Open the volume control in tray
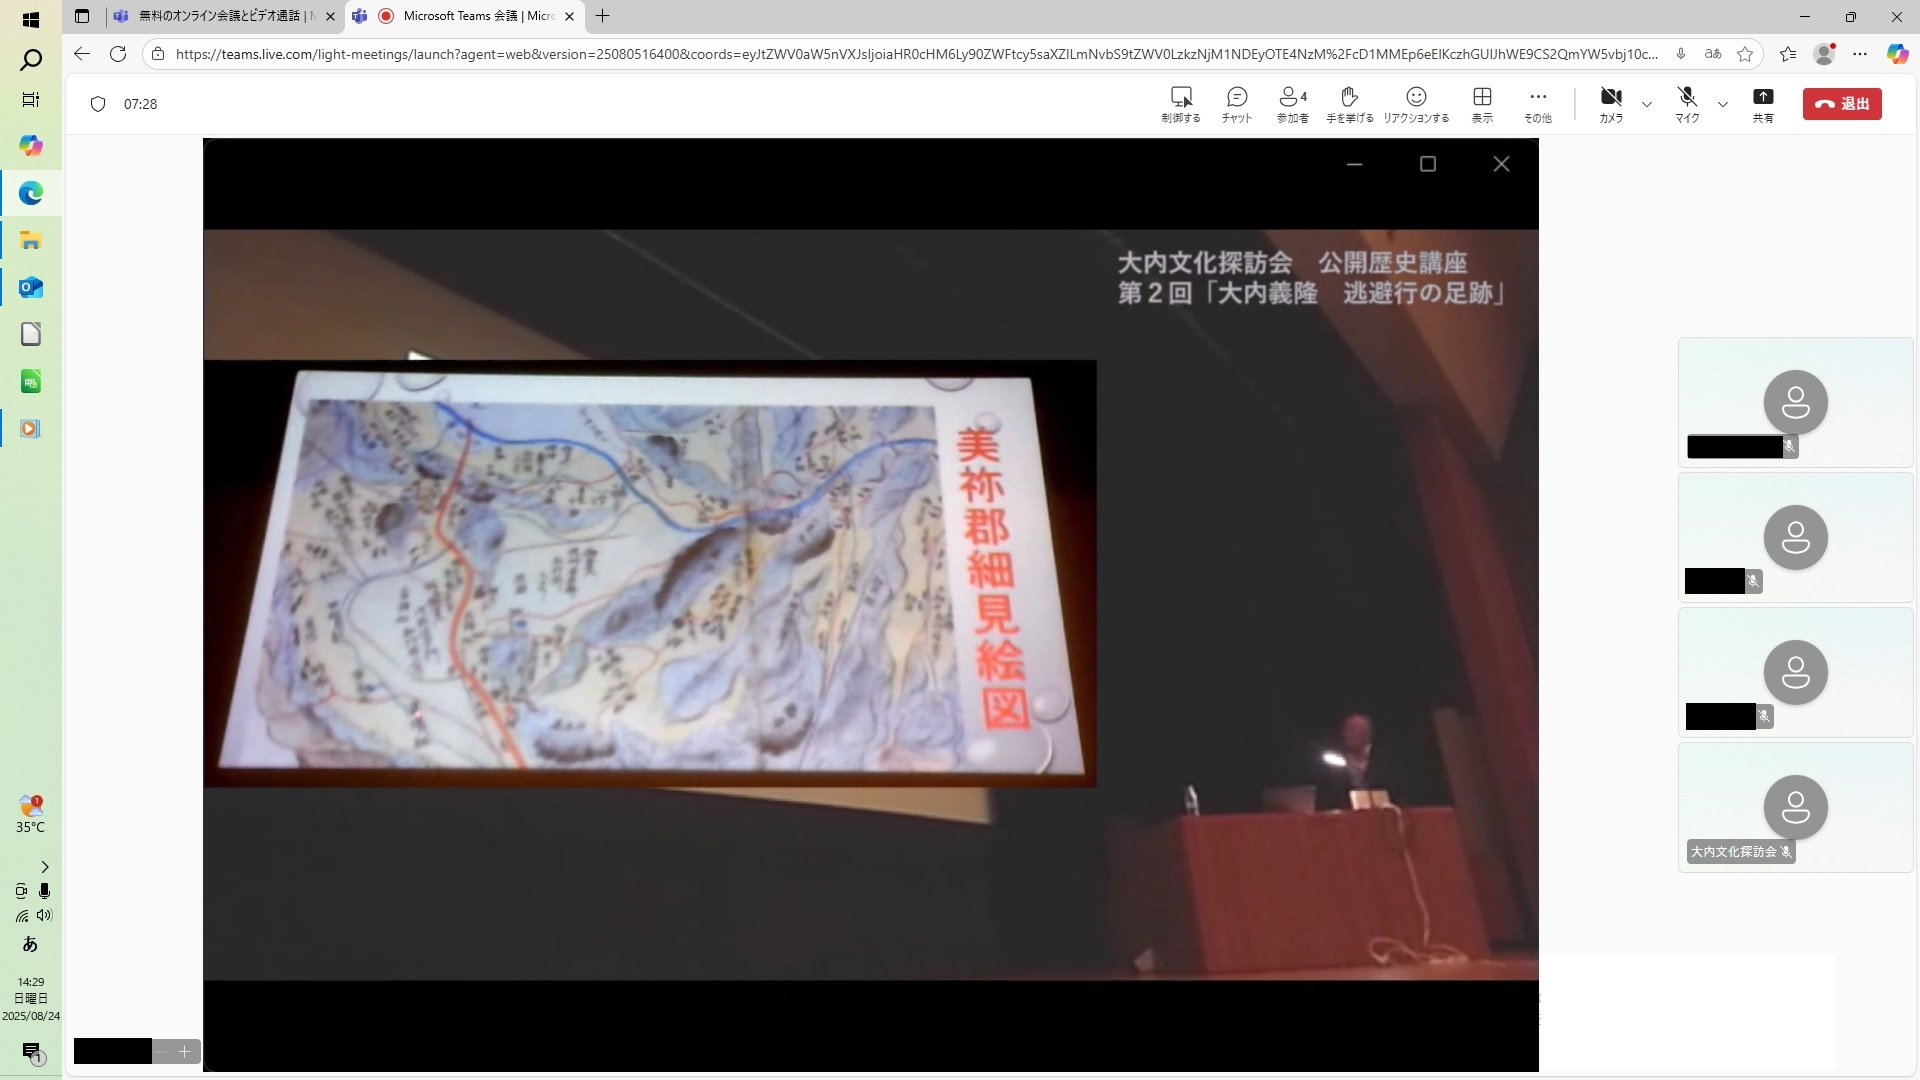The height and width of the screenshot is (1080, 1920). click(x=44, y=915)
